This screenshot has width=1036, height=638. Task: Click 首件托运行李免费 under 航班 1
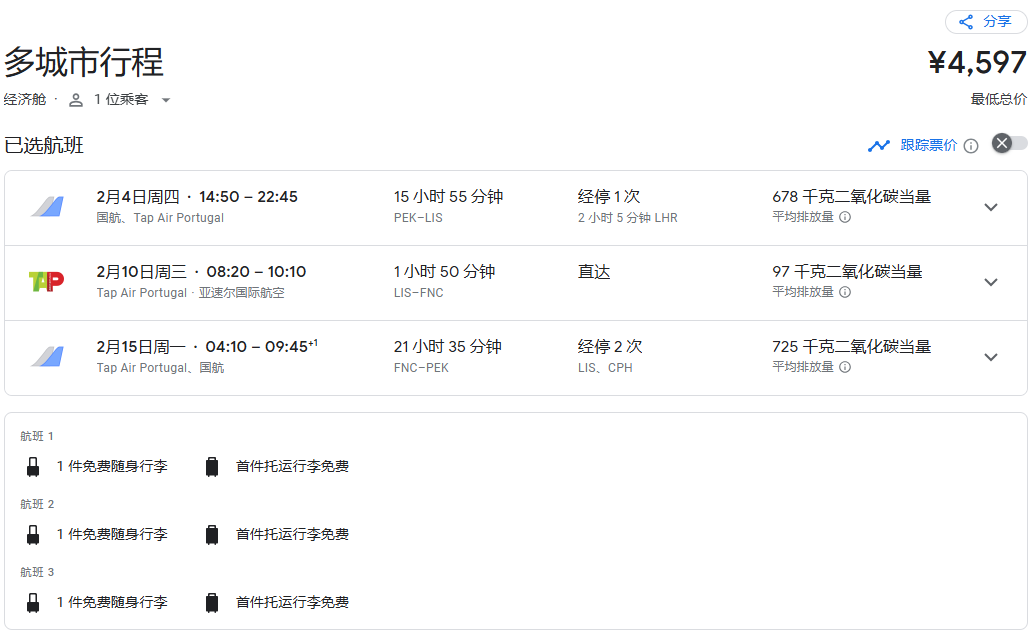(x=292, y=467)
